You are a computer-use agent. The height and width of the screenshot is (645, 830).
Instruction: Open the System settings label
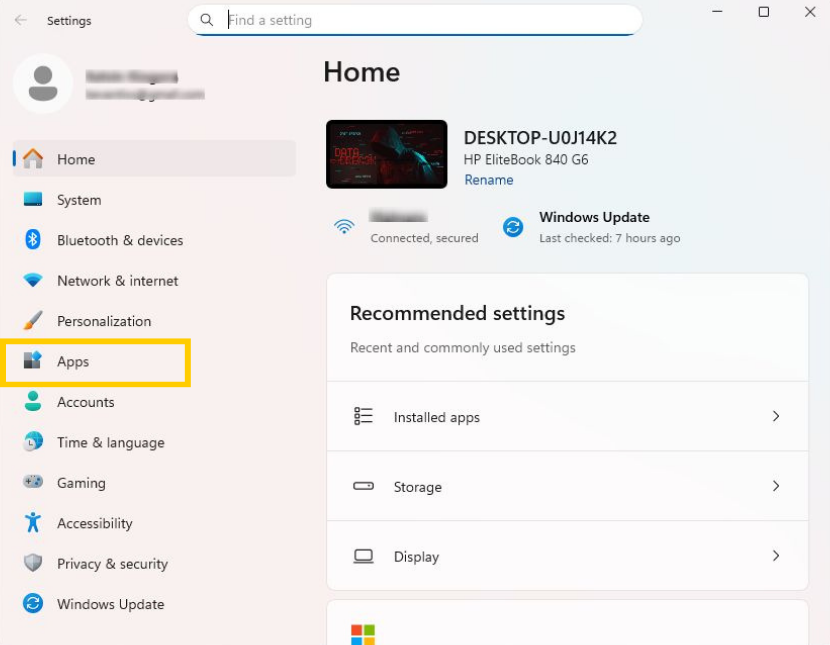79,200
